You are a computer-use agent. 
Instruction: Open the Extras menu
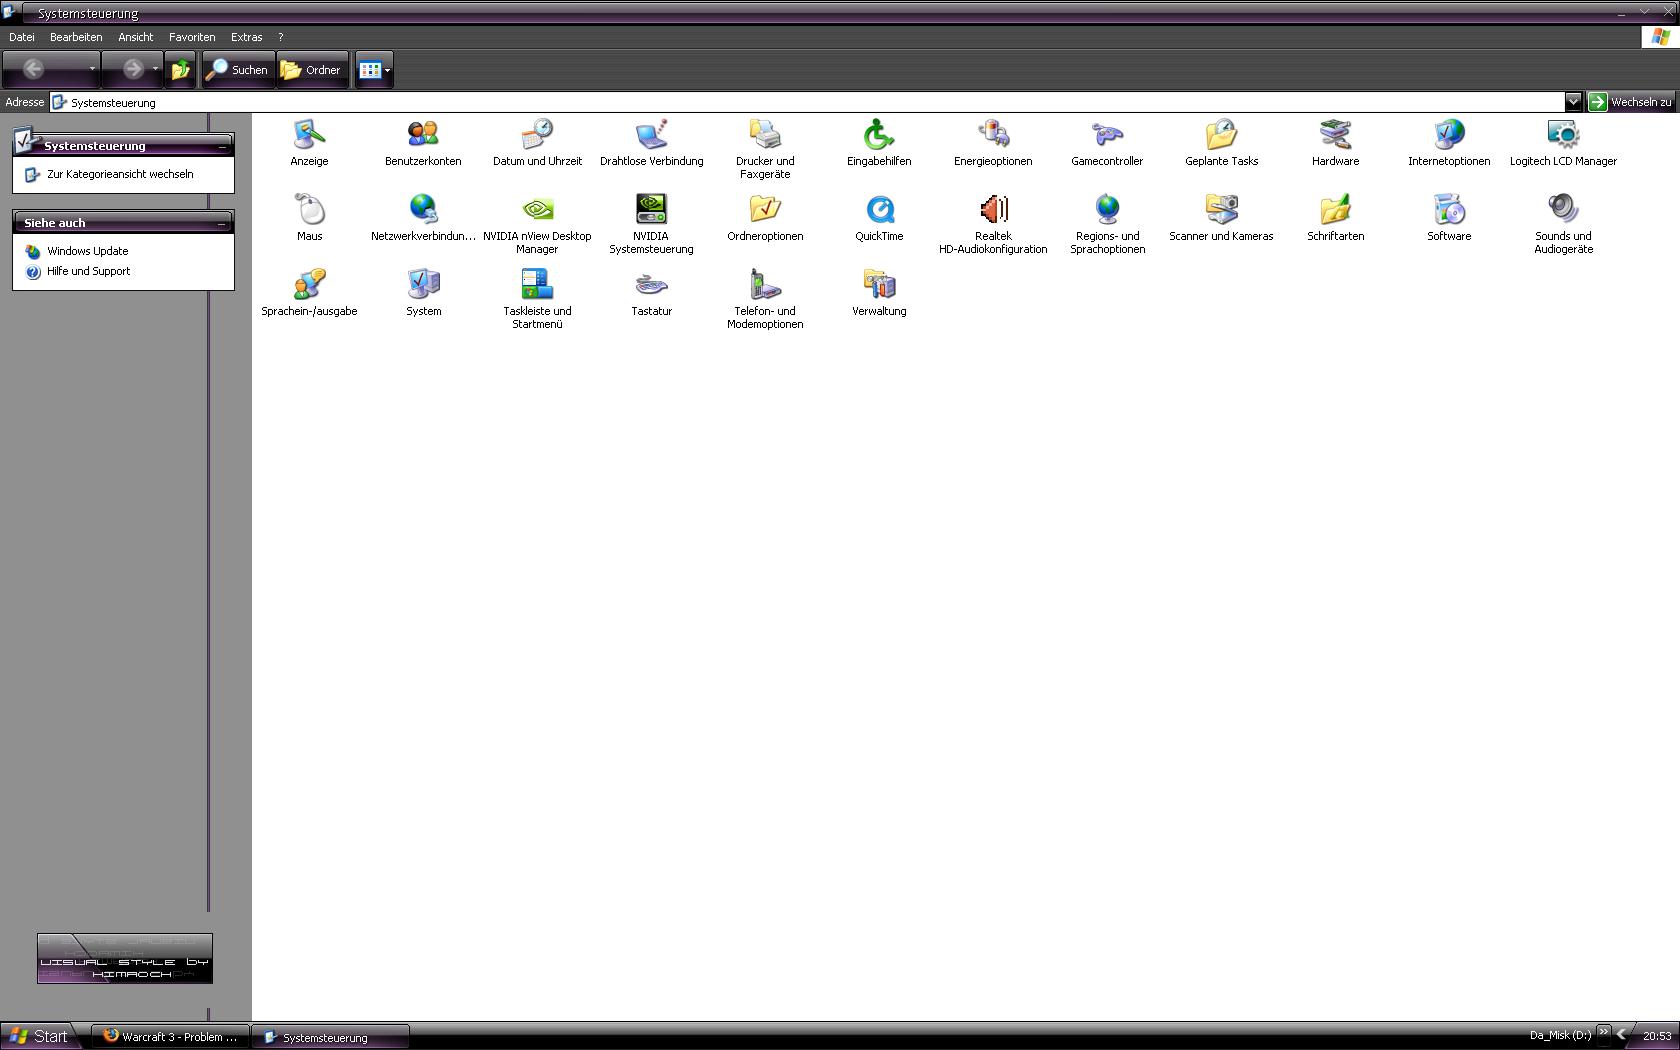coord(246,37)
